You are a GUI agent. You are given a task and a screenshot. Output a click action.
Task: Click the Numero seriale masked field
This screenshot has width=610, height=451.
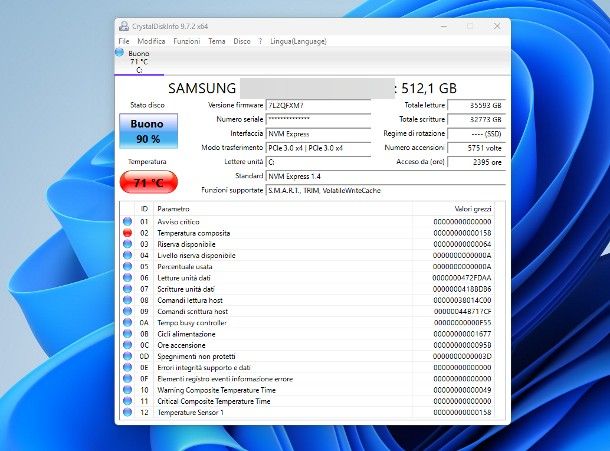[318, 119]
